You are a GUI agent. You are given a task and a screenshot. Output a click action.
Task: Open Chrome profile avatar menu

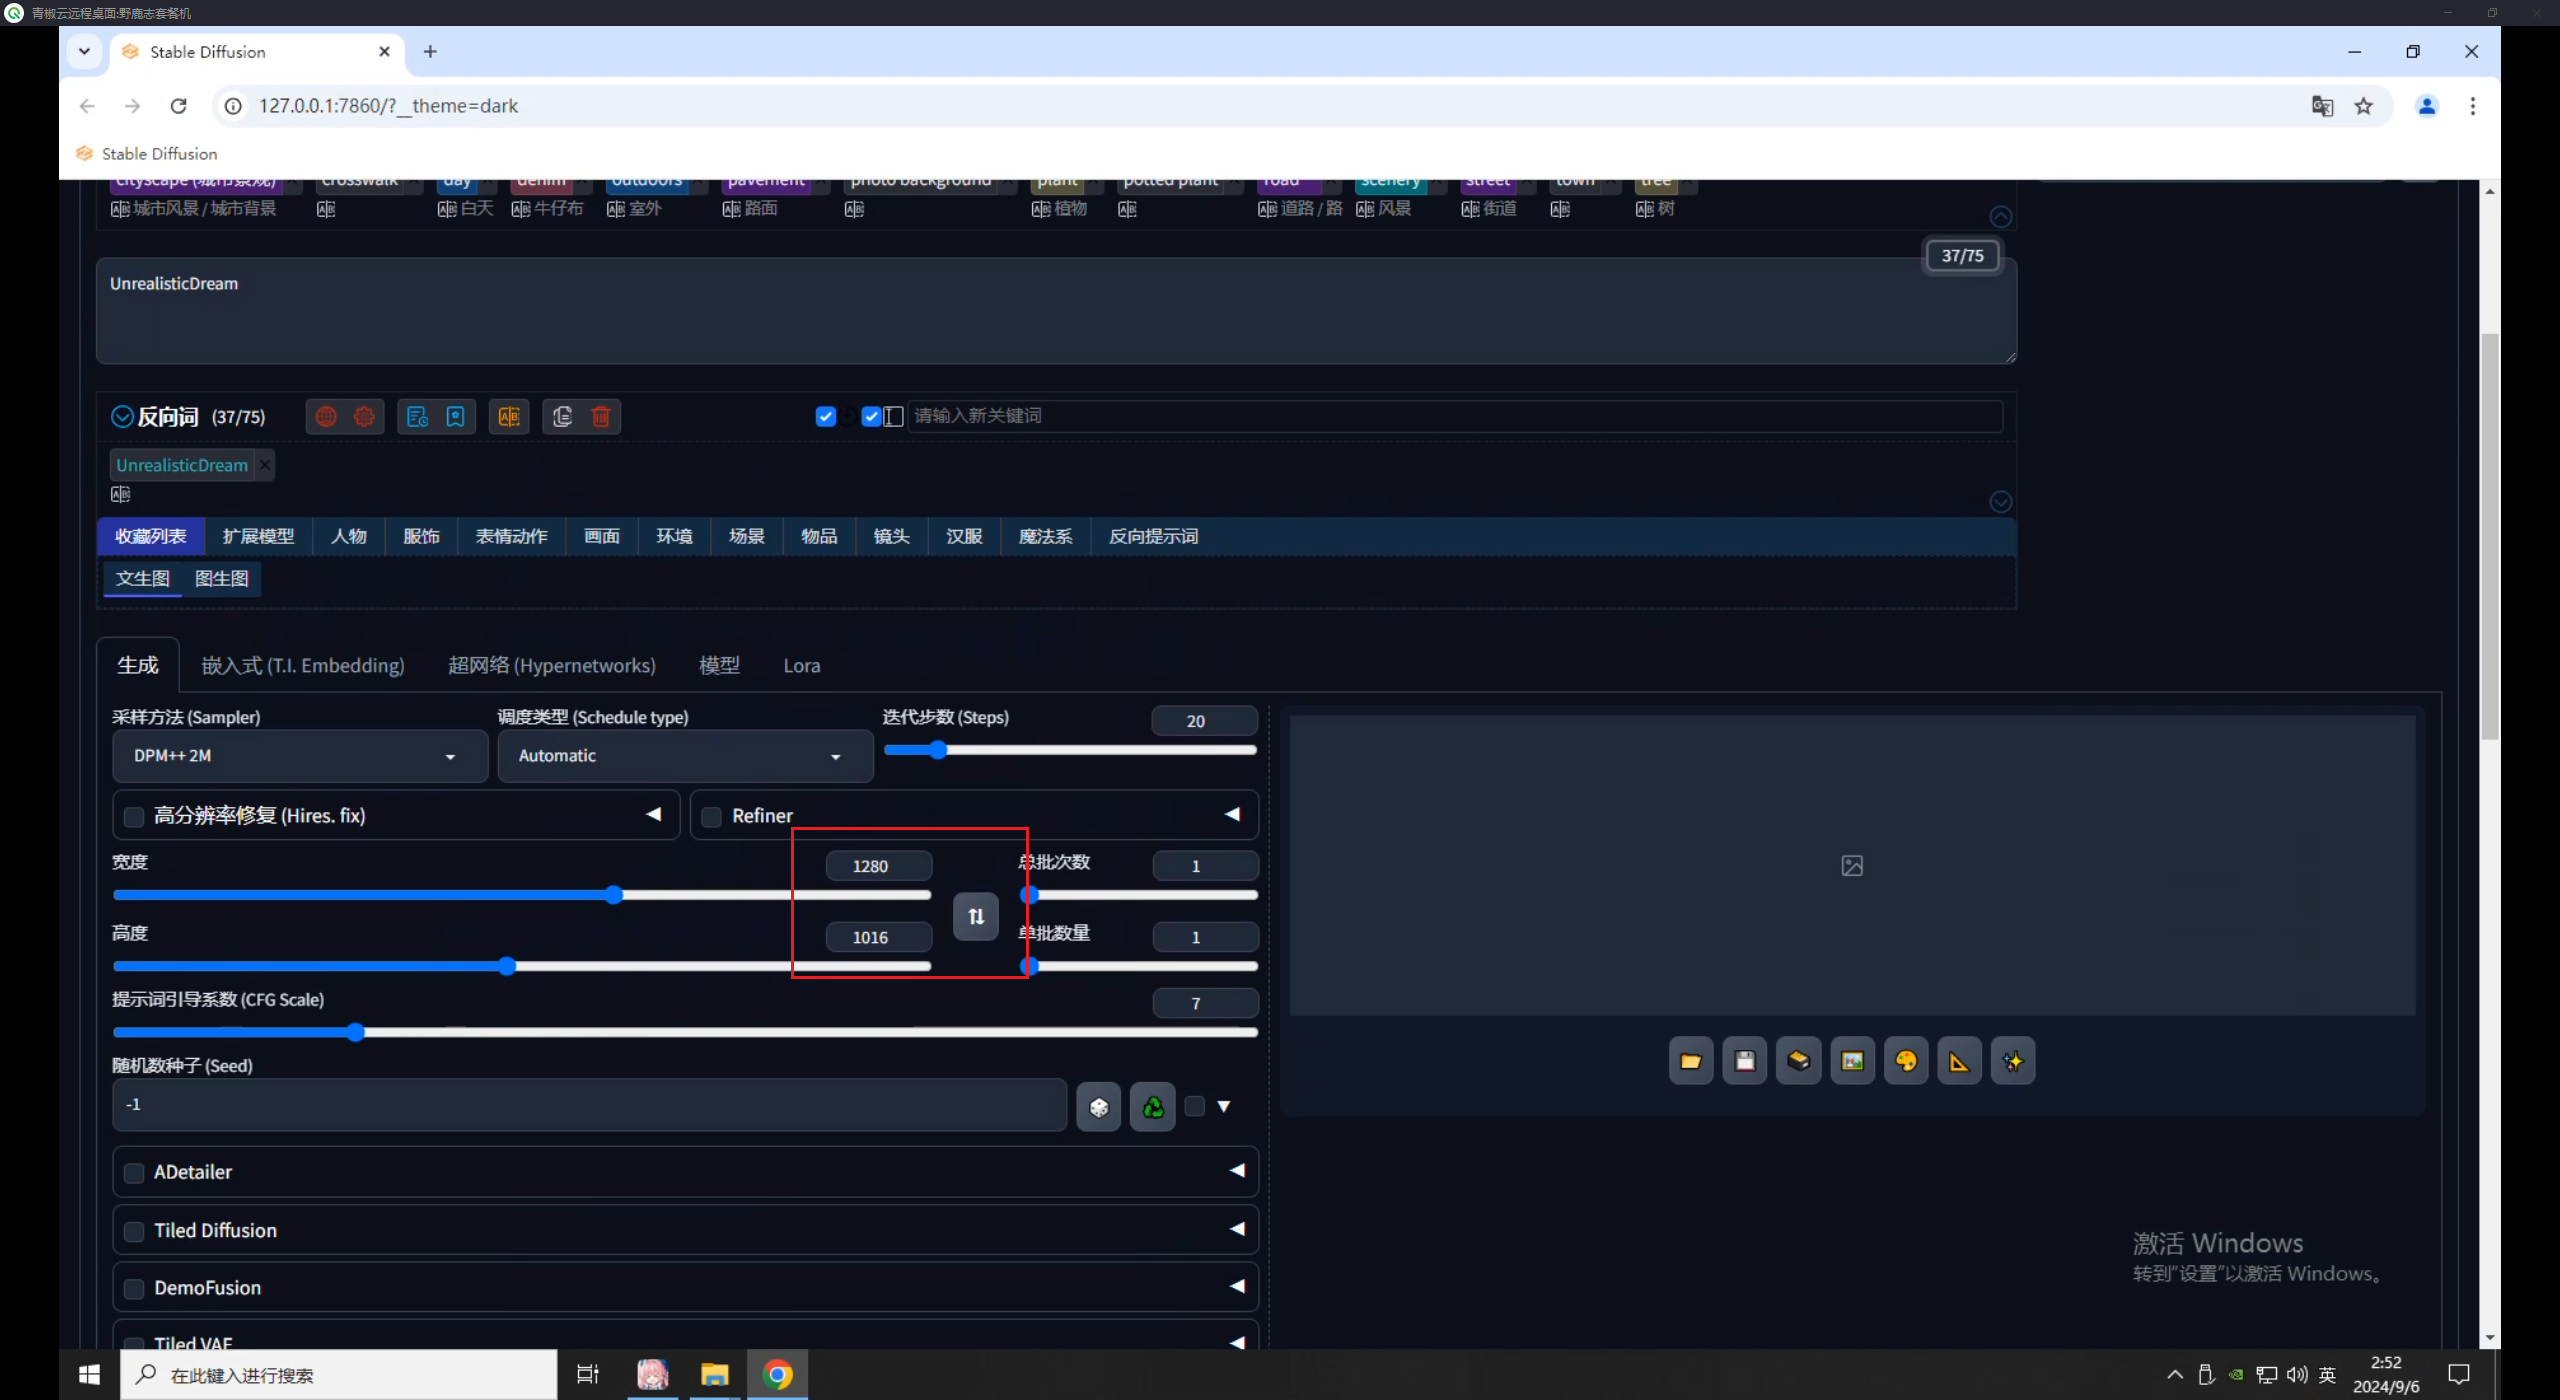point(2427,106)
